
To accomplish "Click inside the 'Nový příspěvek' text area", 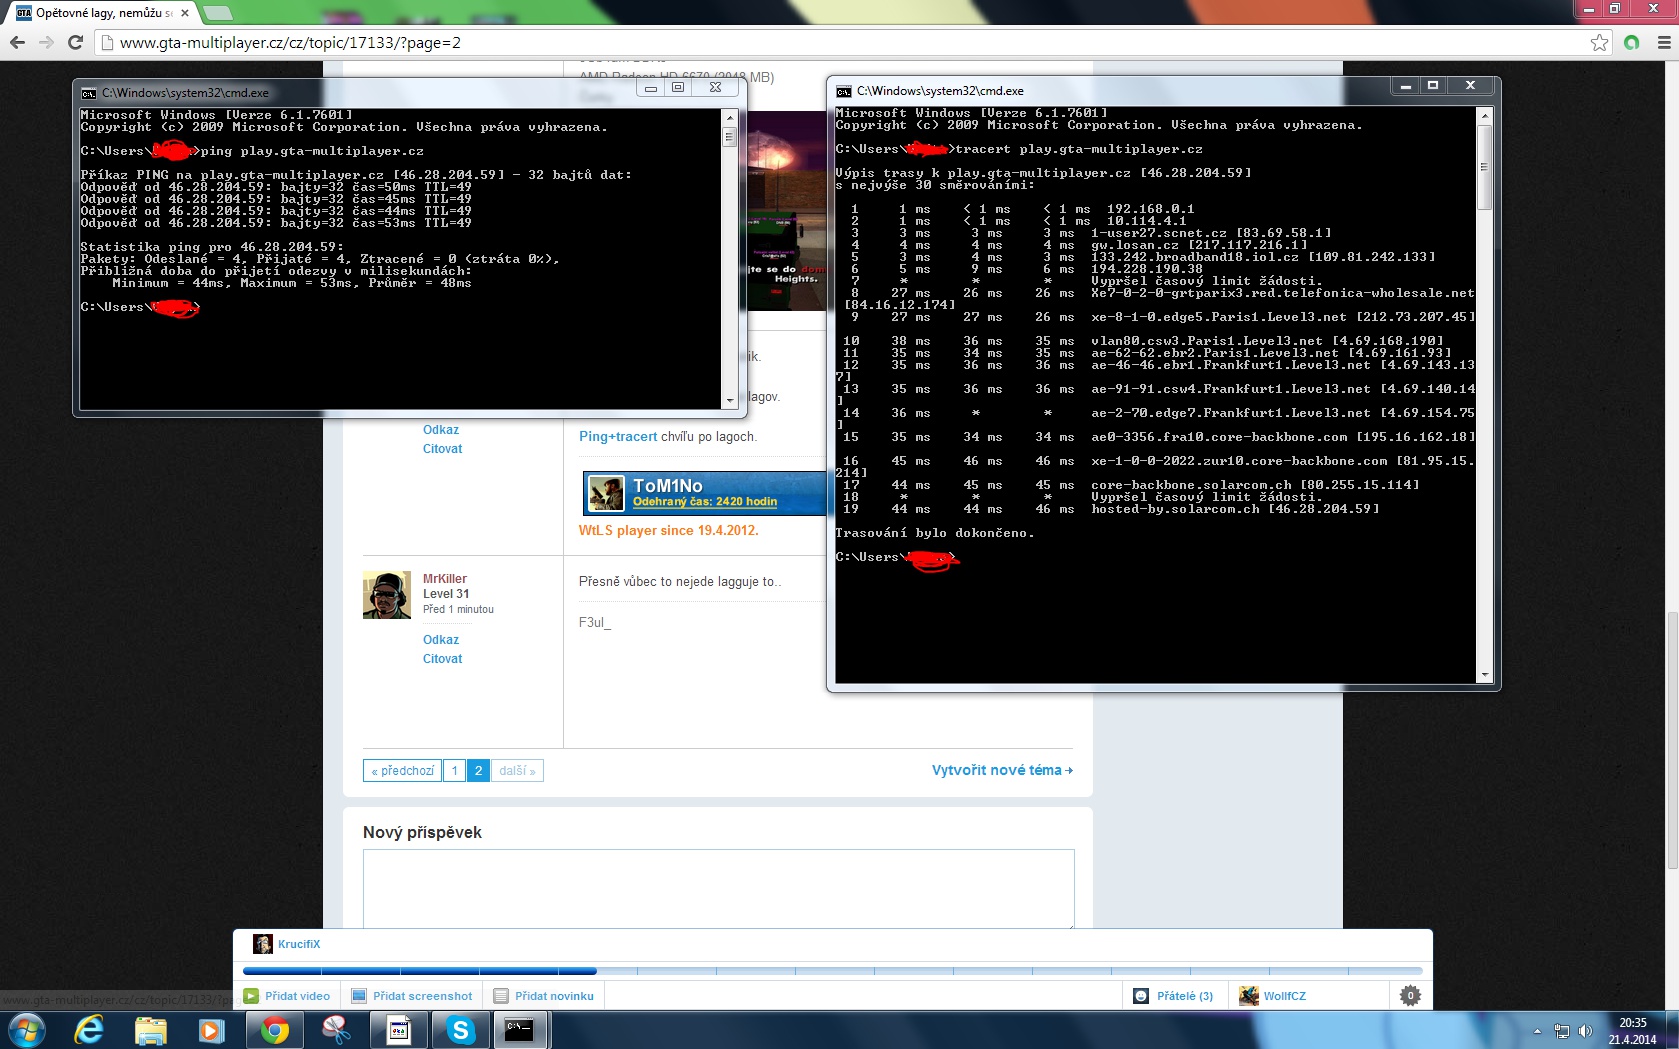I will 718,889.
